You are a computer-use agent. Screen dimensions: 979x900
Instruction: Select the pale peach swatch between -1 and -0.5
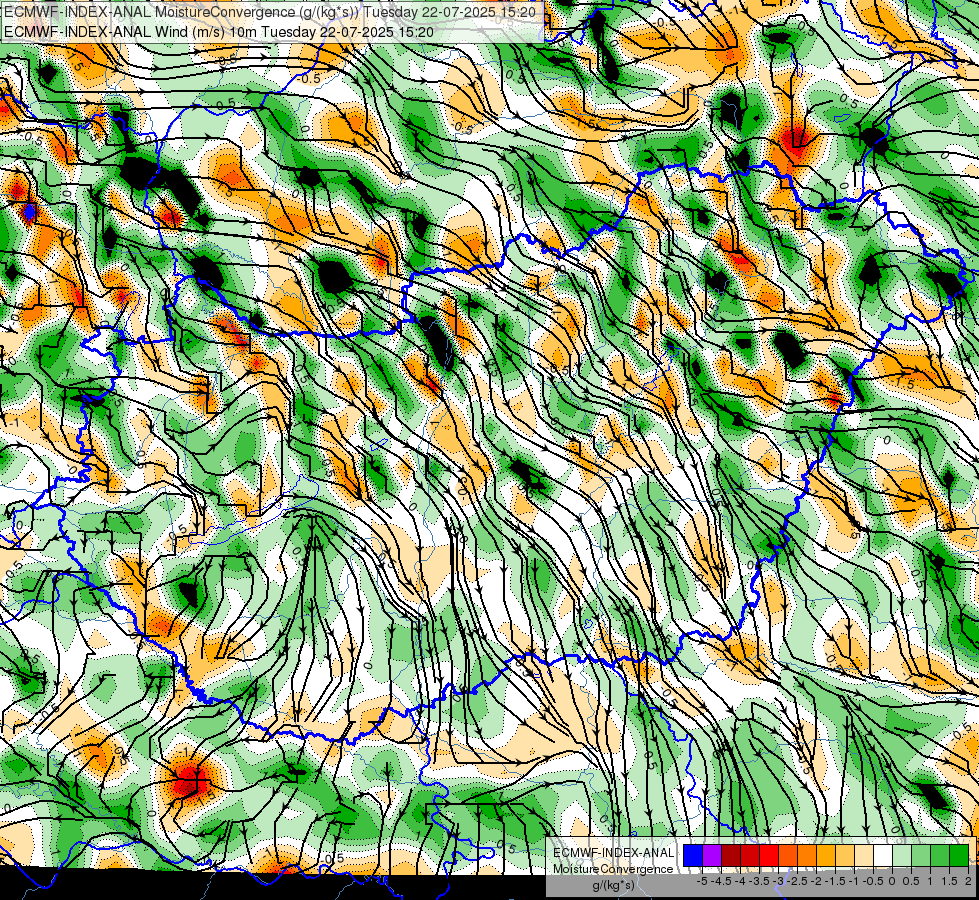coord(864,855)
